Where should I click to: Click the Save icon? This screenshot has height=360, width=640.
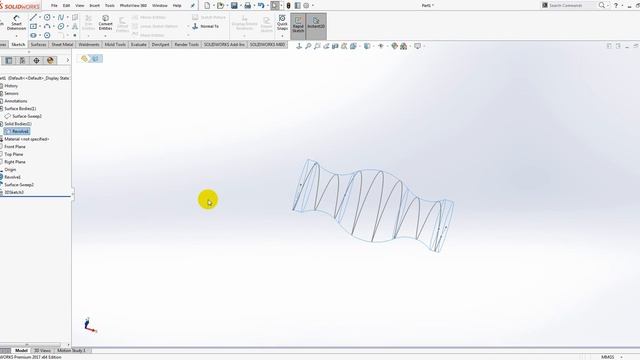tap(234, 5)
